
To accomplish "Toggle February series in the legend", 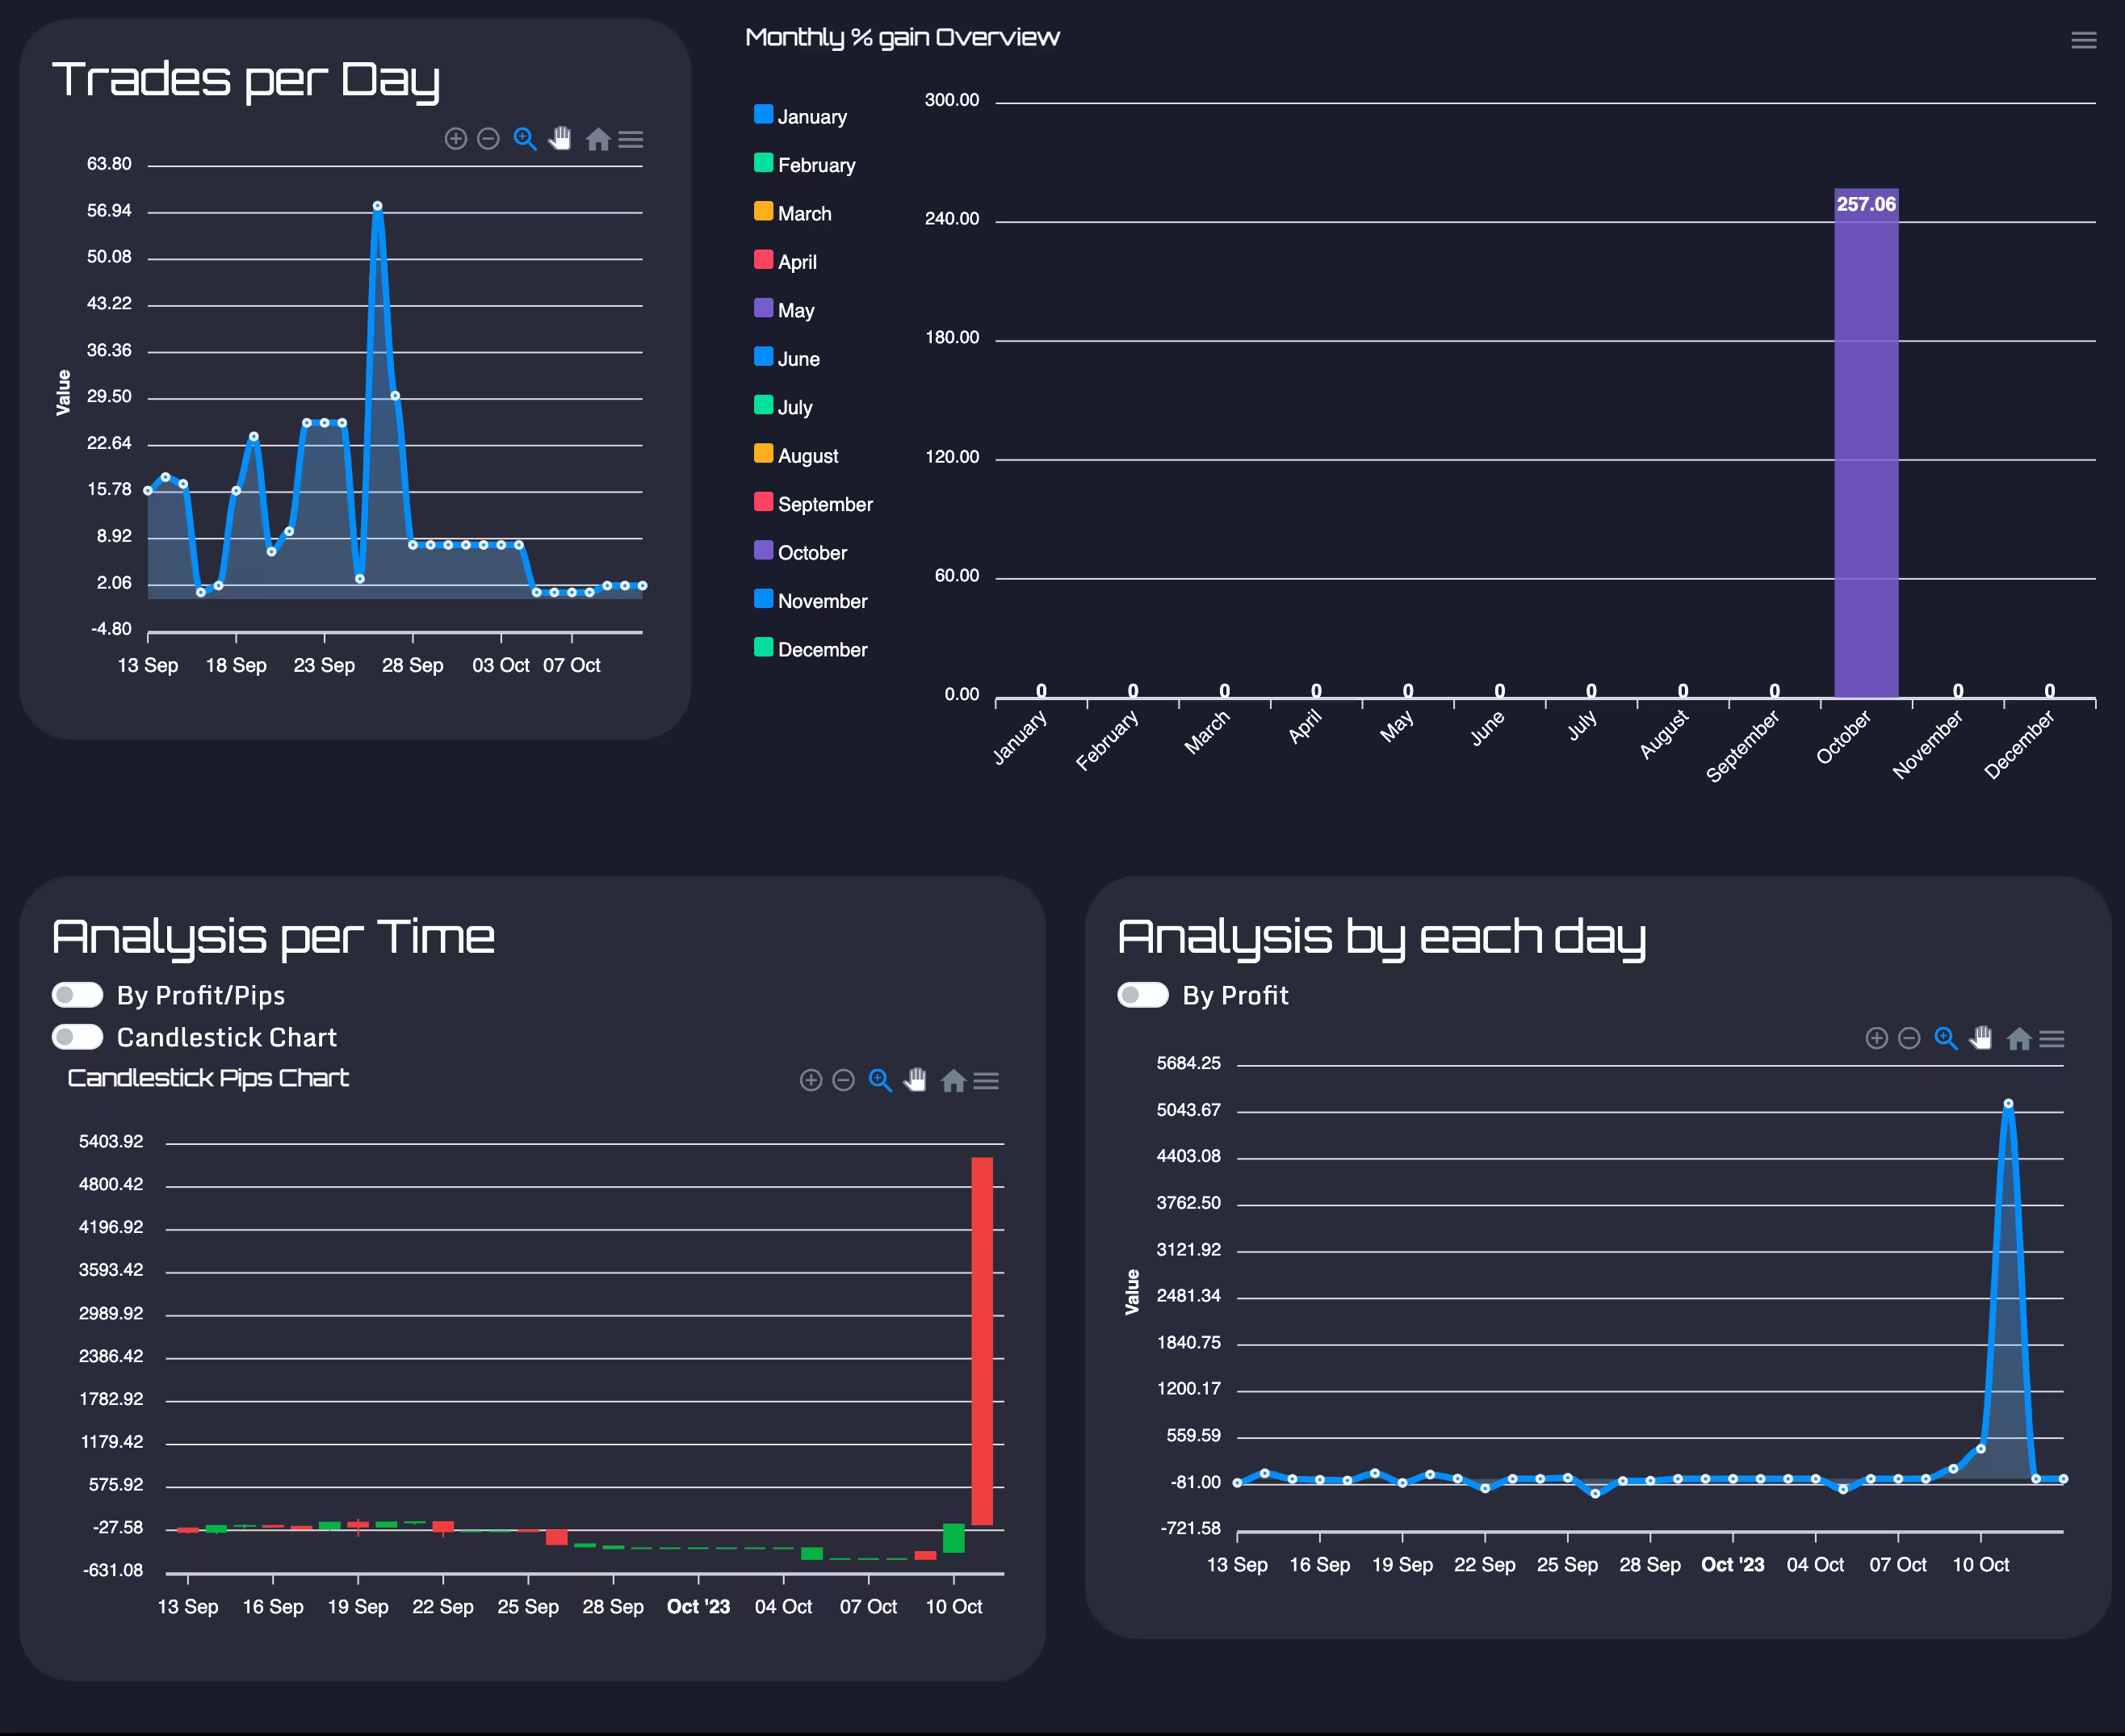I will tap(805, 165).
